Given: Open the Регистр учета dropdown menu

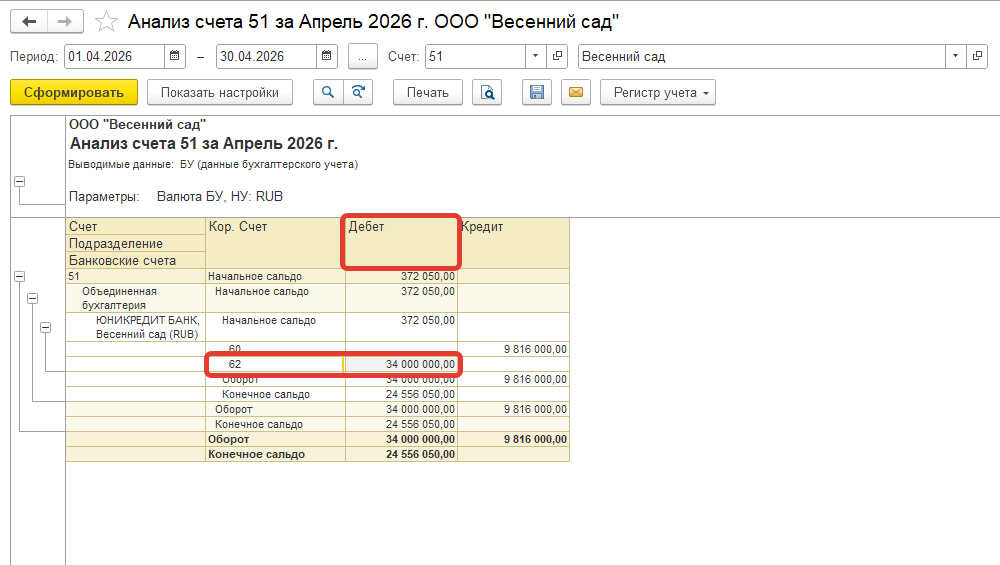Looking at the screenshot, I should point(657,93).
